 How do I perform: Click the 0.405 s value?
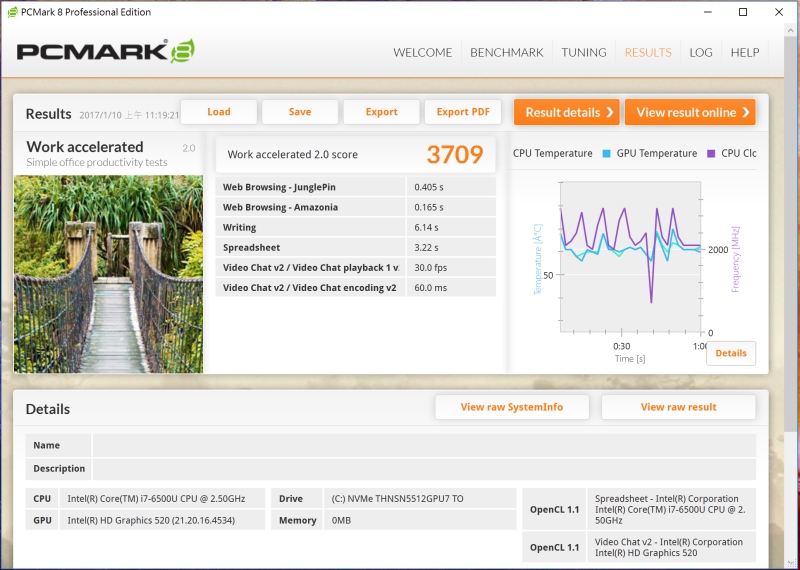pyautogui.click(x=429, y=187)
